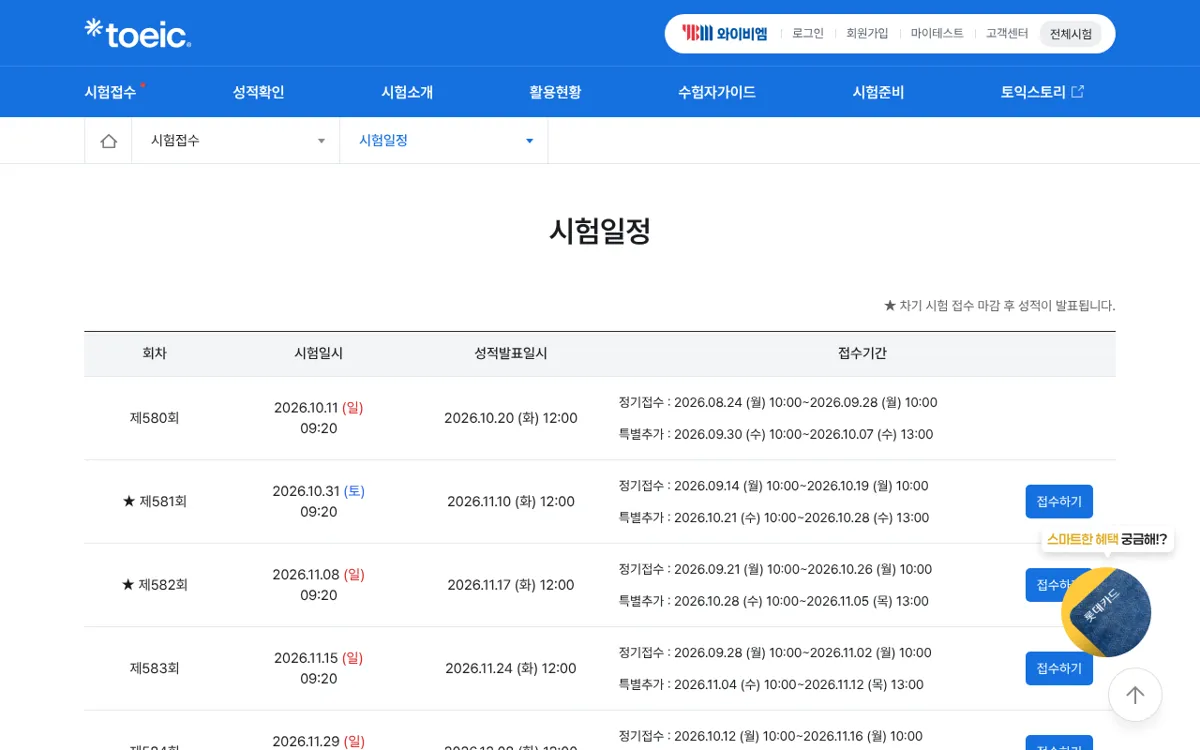Click score date 2026.10.20 (화) 12:00
The image size is (1200, 750).
tap(511, 418)
